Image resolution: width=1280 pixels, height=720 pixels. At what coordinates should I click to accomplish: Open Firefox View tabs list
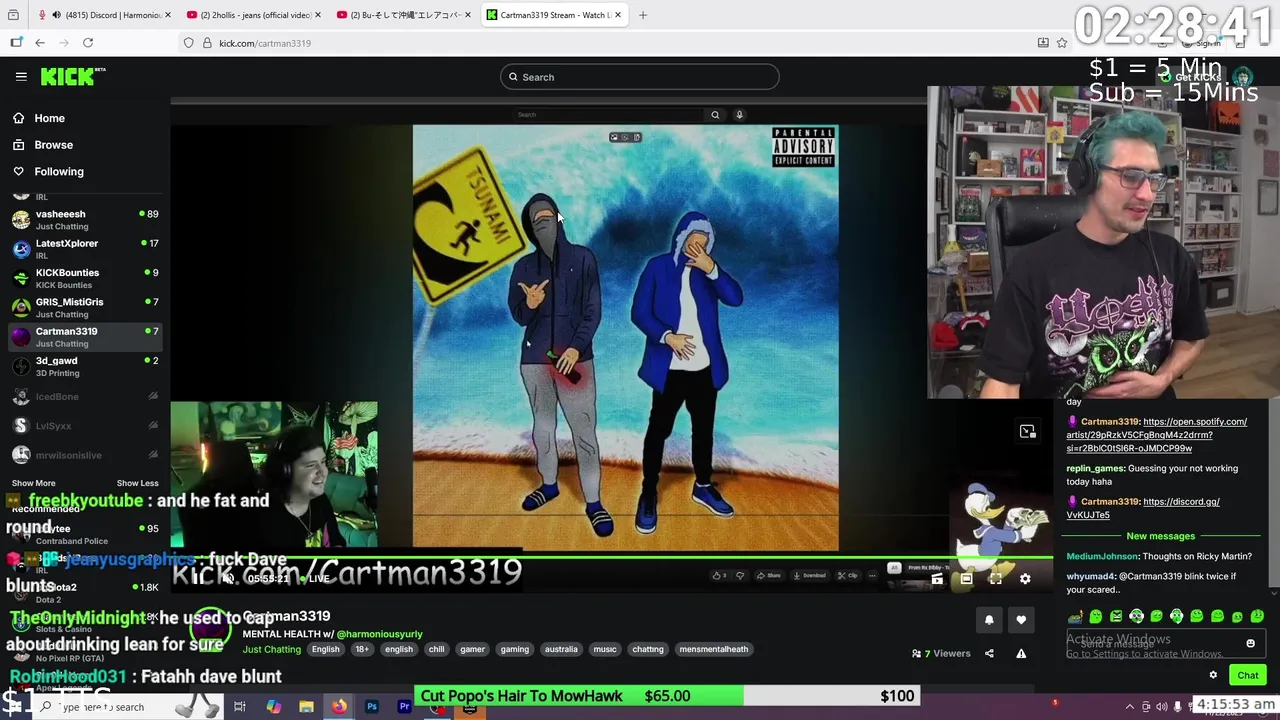coord(13,15)
